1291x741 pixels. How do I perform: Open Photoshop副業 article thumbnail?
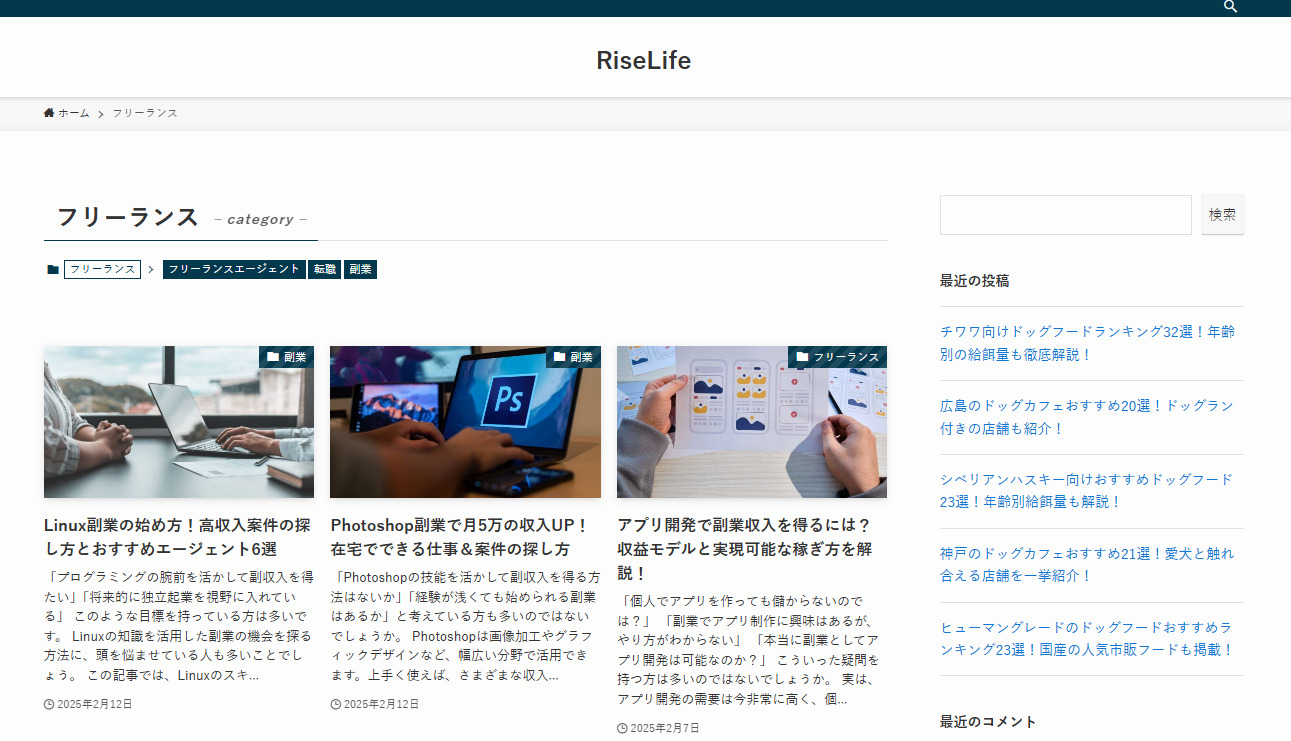coord(466,422)
